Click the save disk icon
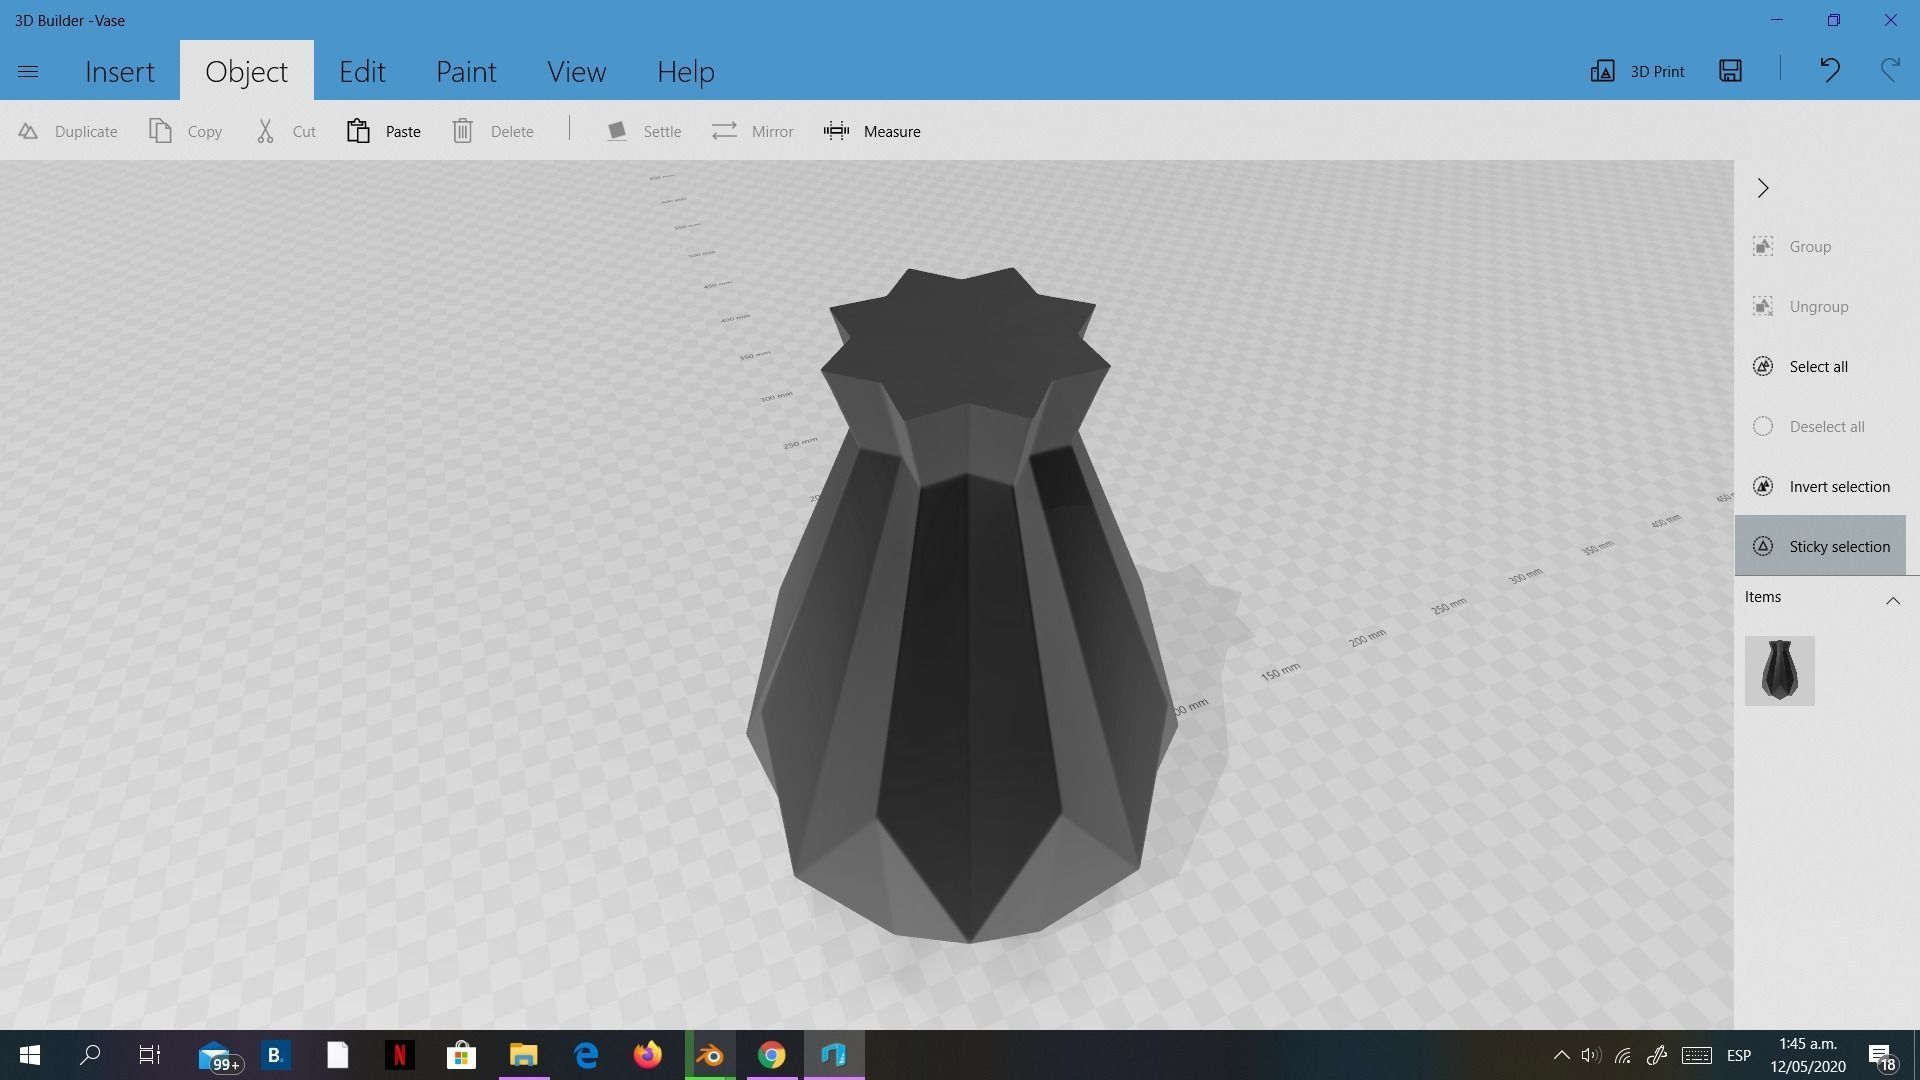Image resolution: width=1920 pixels, height=1080 pixels. pyautogui.click(x=1730, y=71)
